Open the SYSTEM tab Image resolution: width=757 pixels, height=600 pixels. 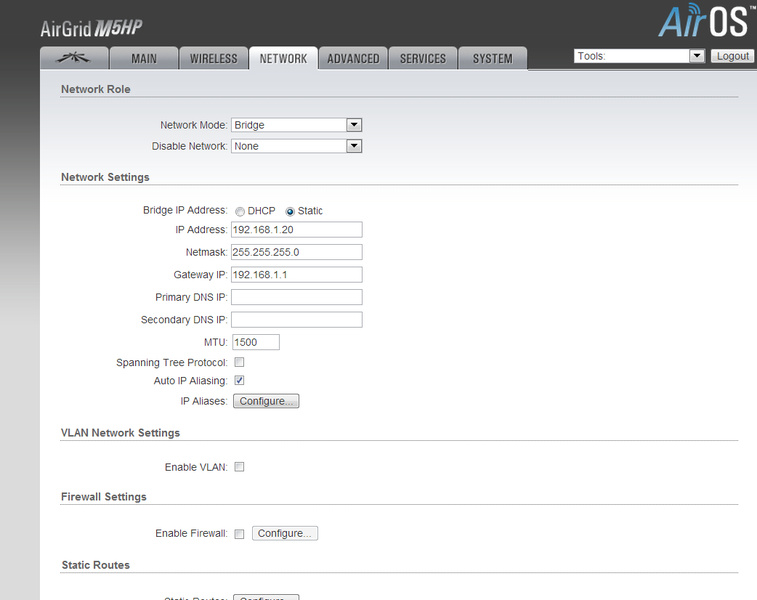tap(492, 58)
